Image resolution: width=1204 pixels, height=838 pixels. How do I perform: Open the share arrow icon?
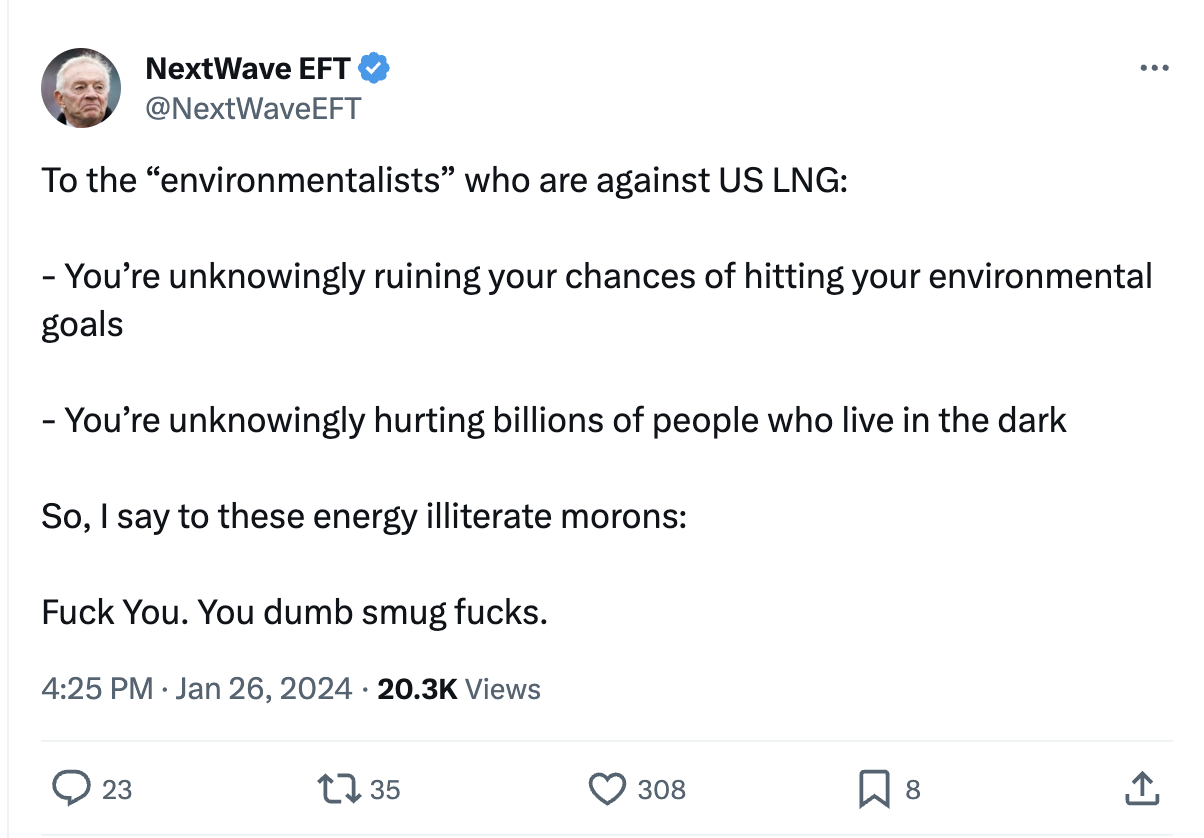pyautogui.click(x=1141, y=789)
